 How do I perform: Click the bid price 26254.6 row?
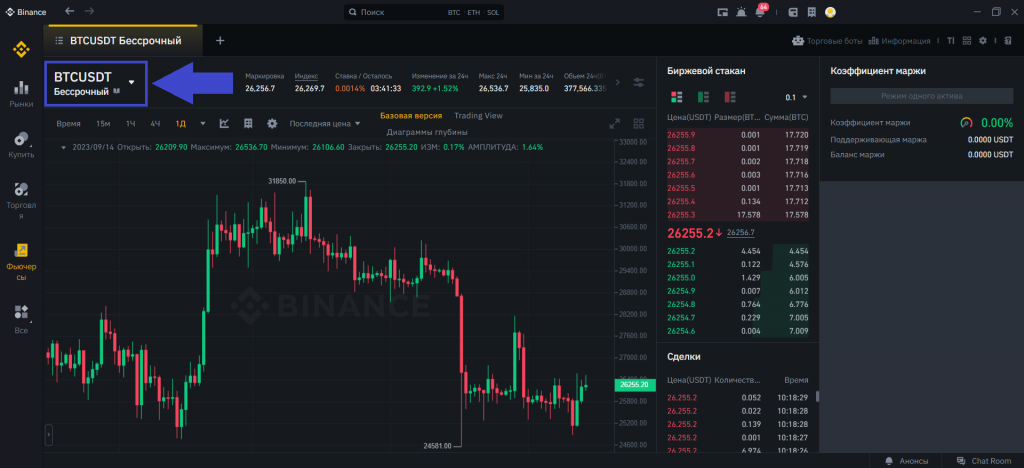pos(737,331)
